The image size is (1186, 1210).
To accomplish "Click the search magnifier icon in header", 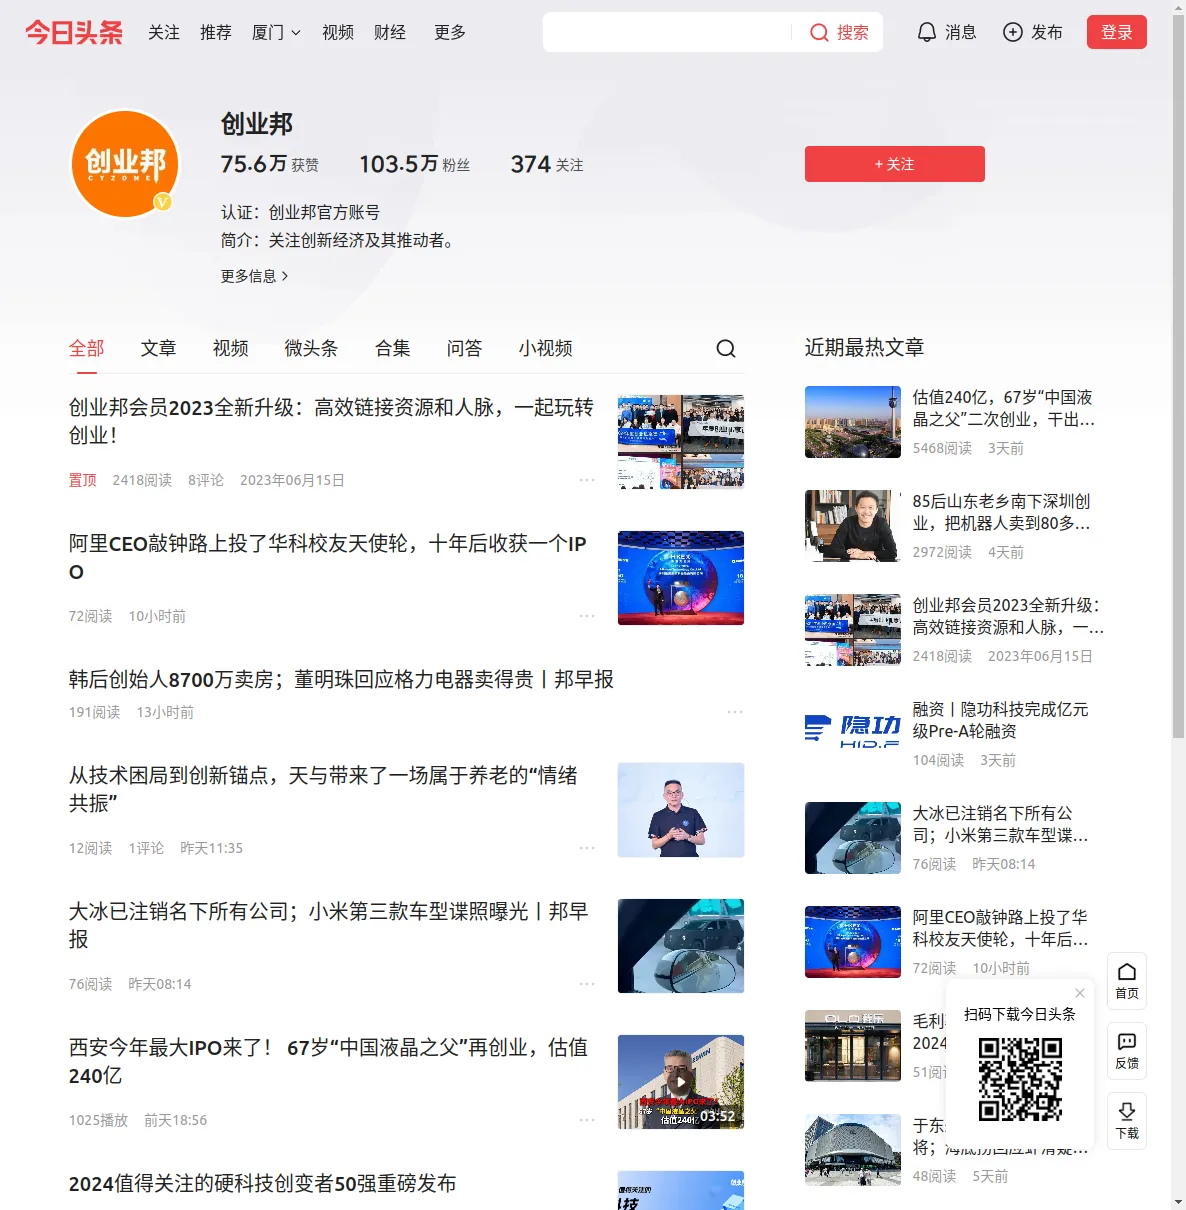I will pos(819,32).
